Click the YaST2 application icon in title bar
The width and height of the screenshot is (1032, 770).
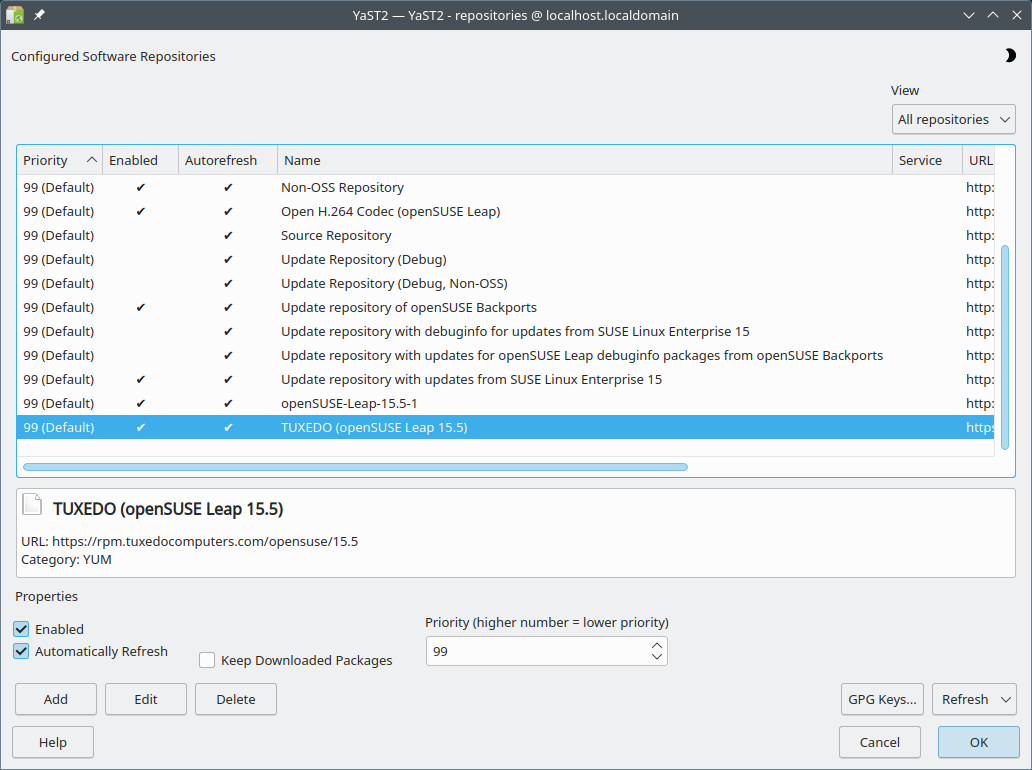click(15, 14)
